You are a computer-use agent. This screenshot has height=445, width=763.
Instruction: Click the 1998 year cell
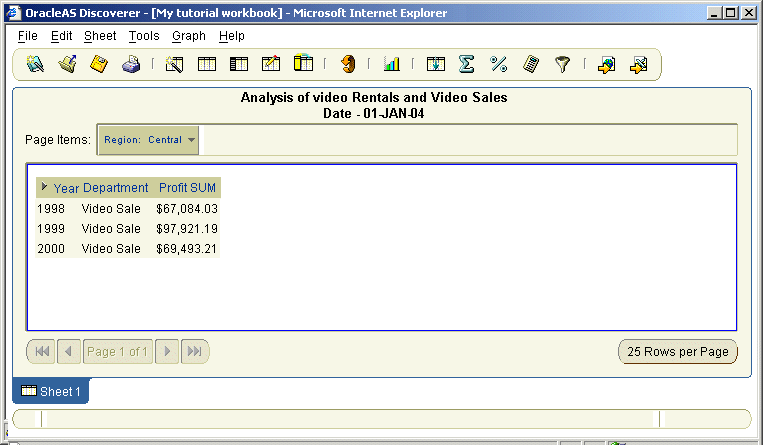point(51,209)
